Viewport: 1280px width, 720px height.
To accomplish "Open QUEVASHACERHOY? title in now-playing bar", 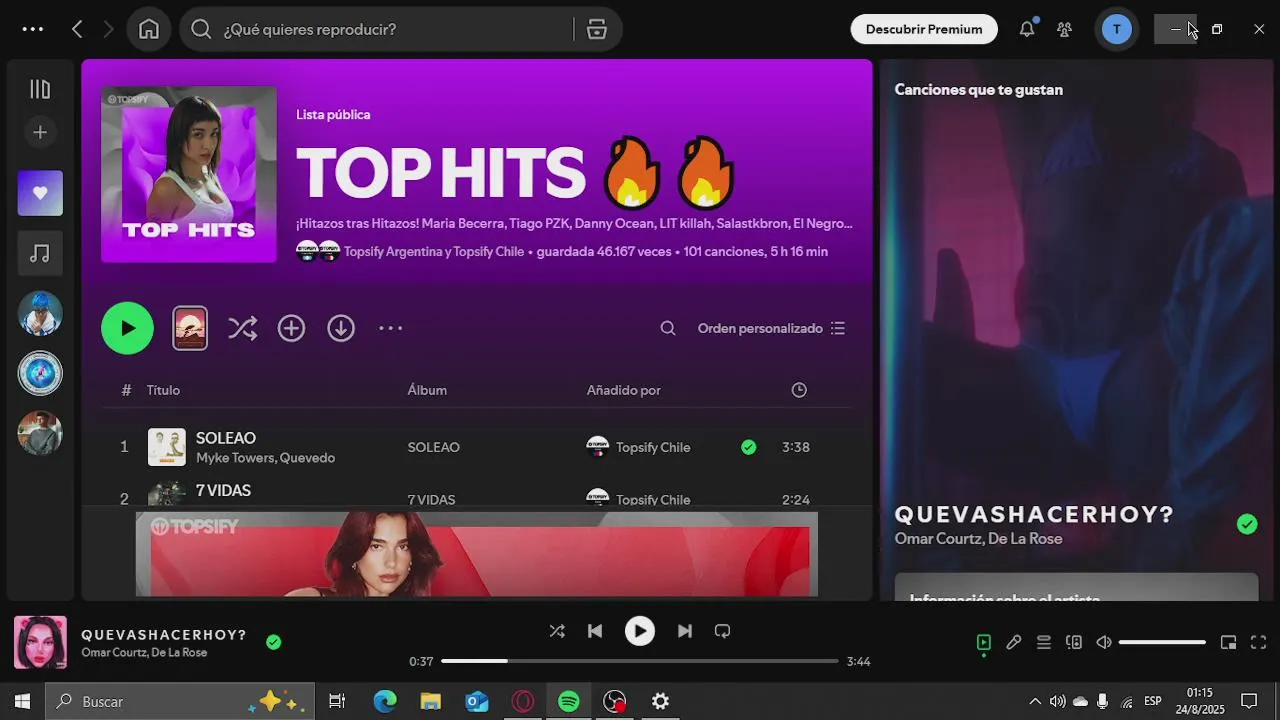I will pyautogui.click(x=164, y=635).
